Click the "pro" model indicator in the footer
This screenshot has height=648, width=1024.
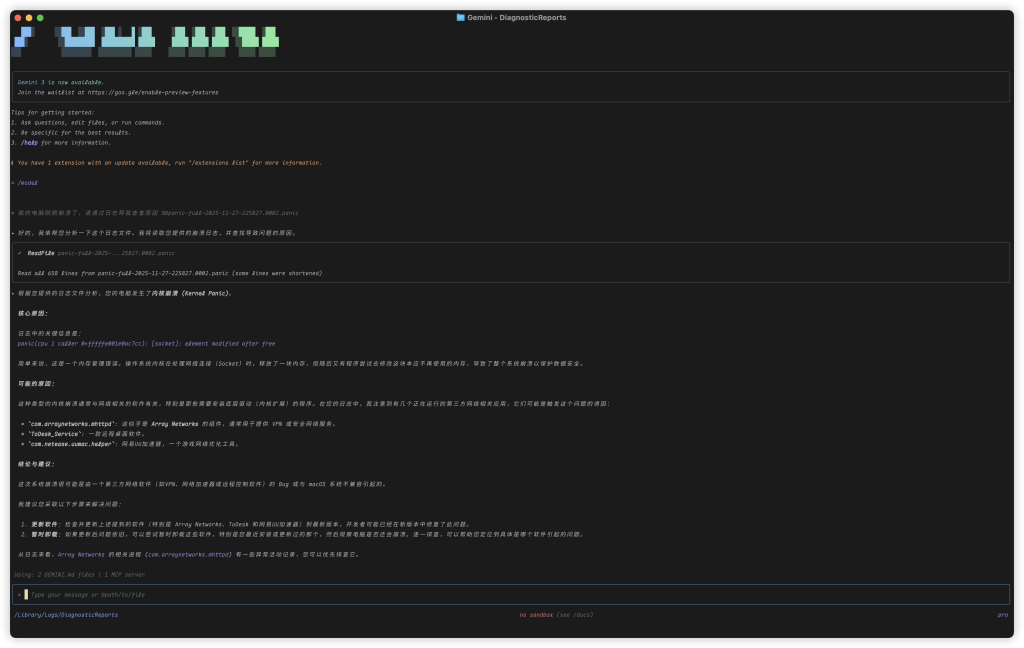pos(1002,615)
